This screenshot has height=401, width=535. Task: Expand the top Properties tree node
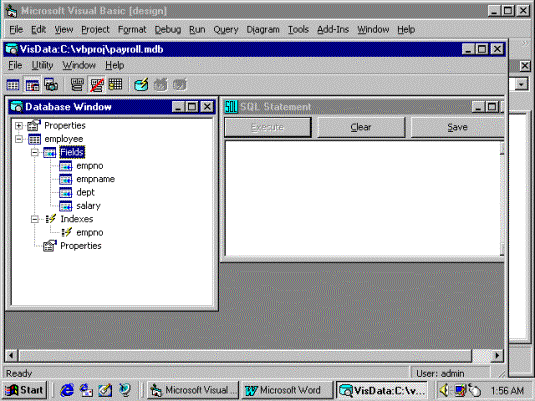(x=19, y=126)
